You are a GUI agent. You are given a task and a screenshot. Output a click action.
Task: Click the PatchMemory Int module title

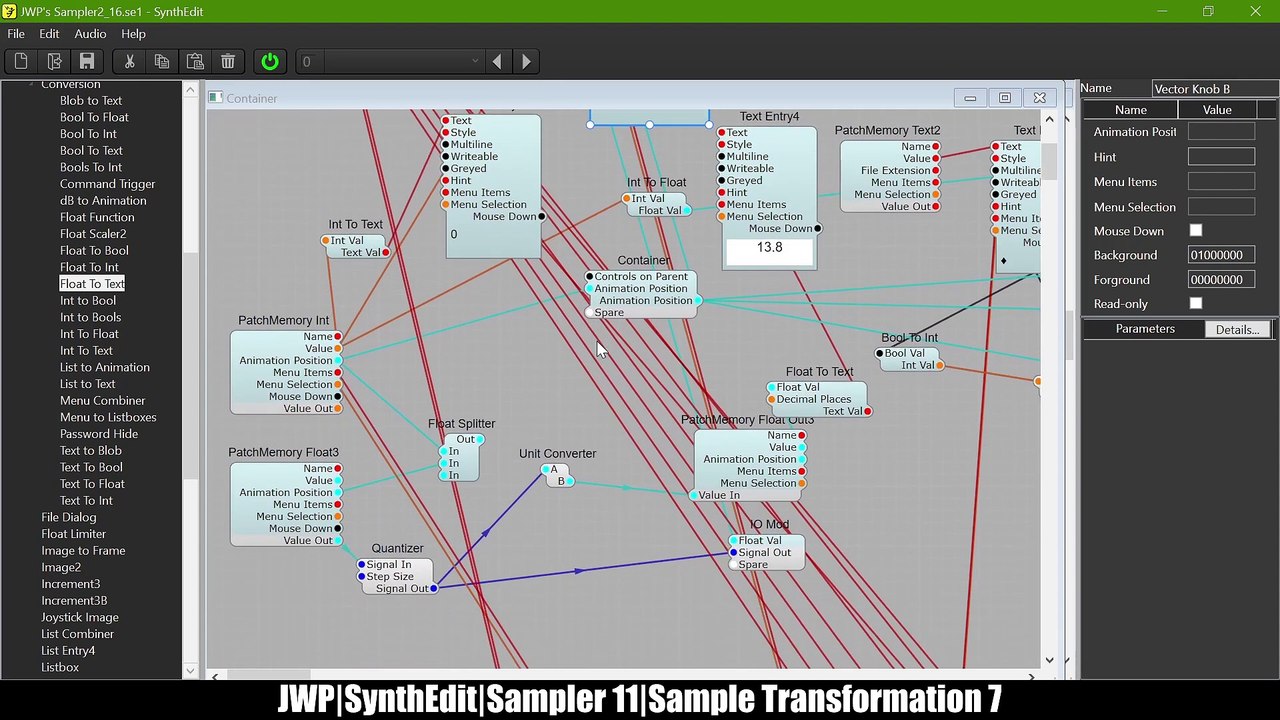point(283,321)
